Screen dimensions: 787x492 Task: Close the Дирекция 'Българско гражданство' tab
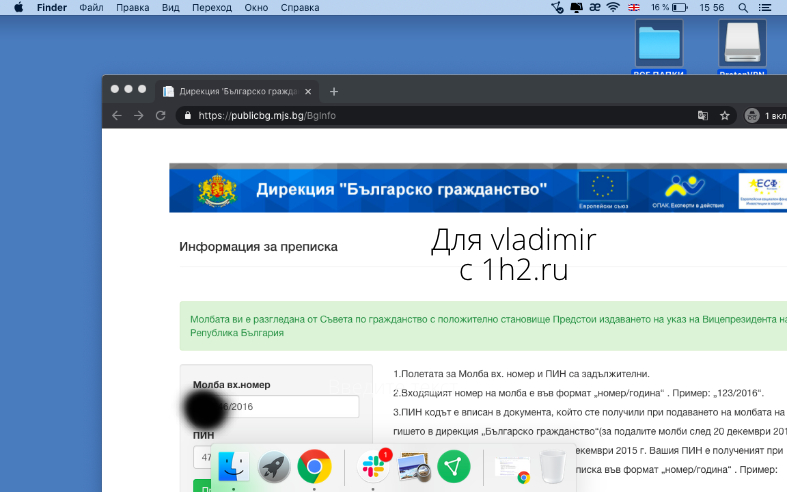[x=309, y=91]
